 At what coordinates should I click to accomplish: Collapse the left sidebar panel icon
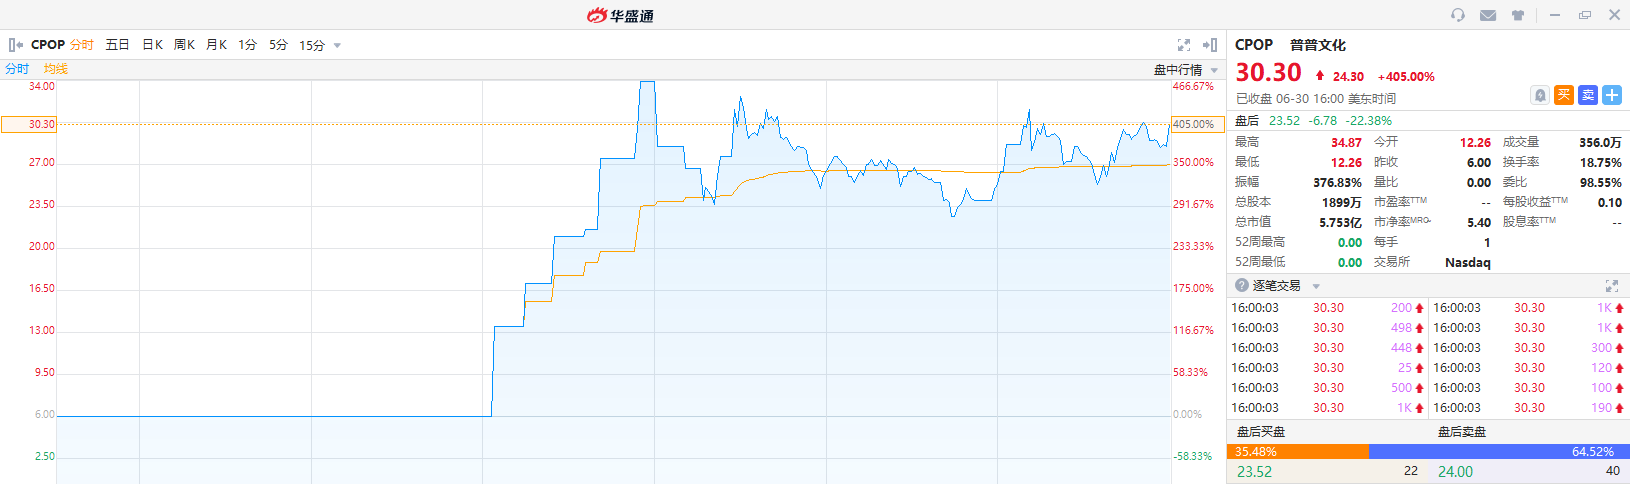pos(15,45)
